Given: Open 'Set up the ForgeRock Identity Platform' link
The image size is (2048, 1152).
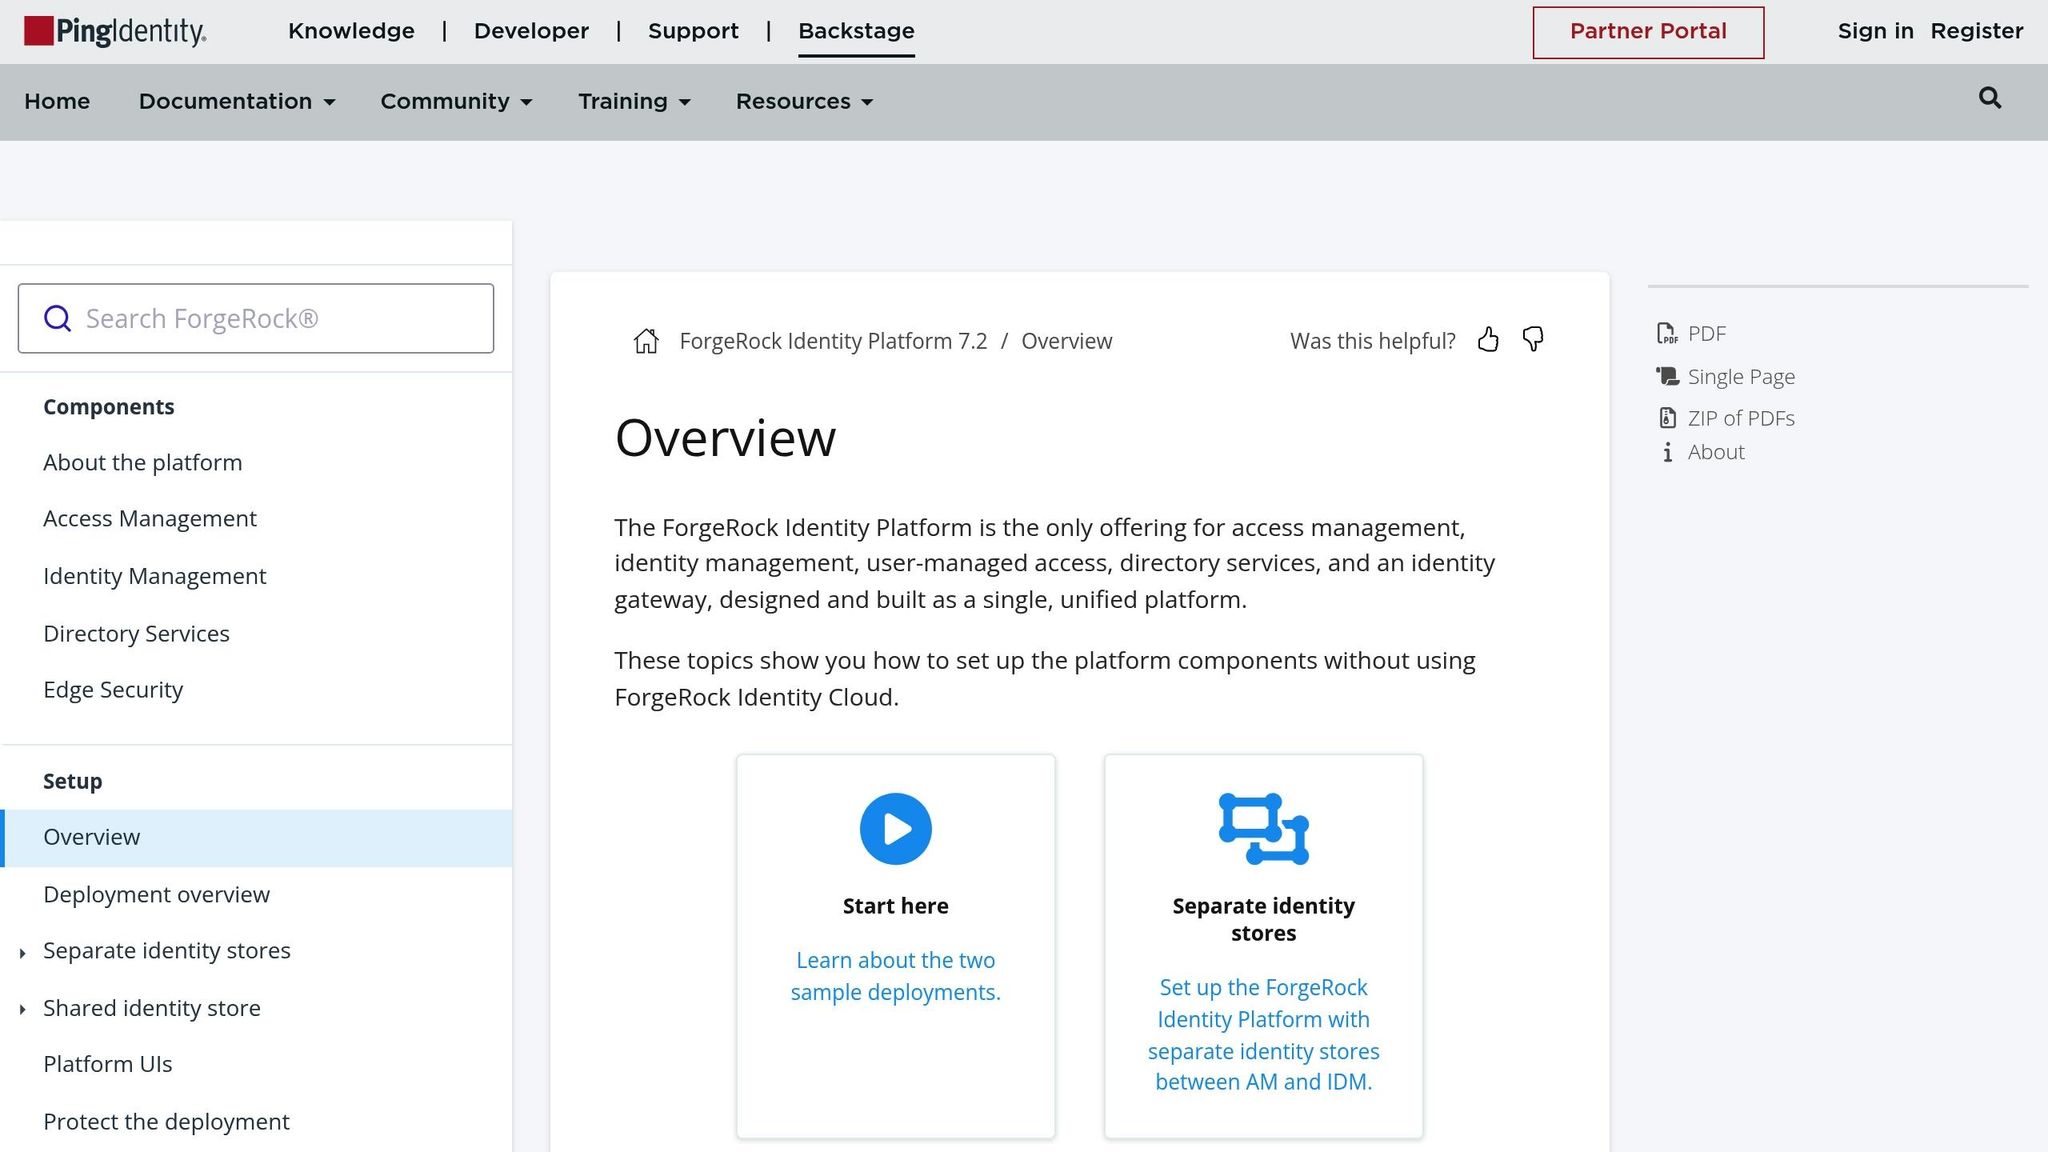Looking at the screenshot, I should [x=1263, y=1035].
